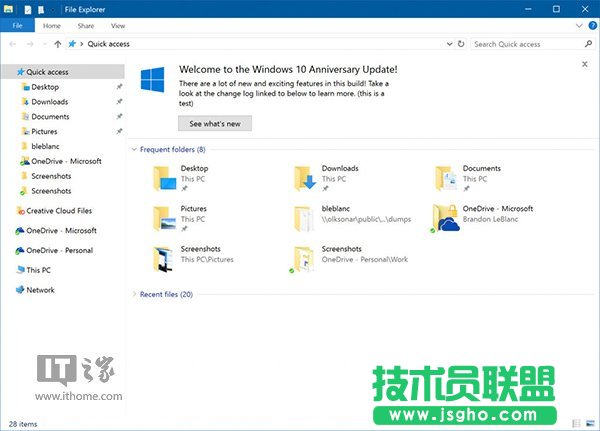Open Creative Cloud Files in the sidebar
This screenshot has width=600, height=431.
click(x=59, y=211)
